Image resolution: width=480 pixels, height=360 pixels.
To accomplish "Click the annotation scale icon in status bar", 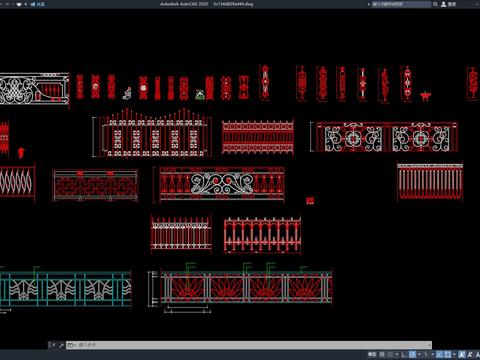I will click(477, 354).
